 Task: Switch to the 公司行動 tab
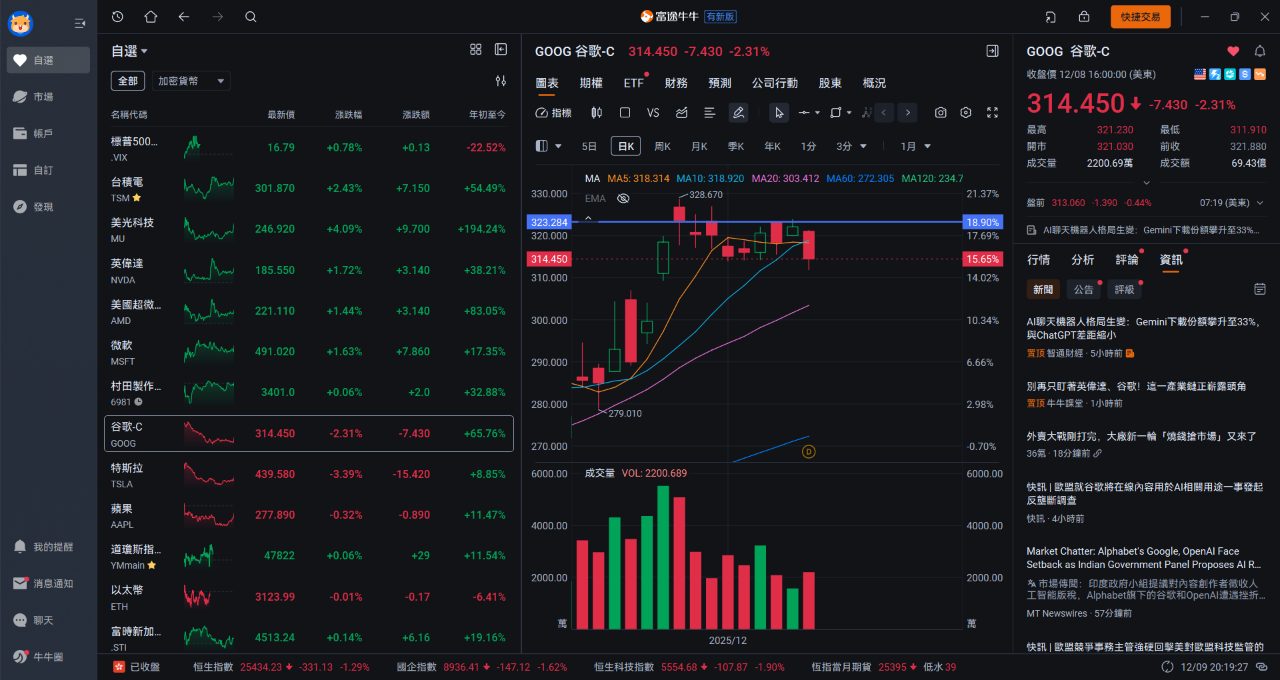pyautogui.click(x=775, y=83)
